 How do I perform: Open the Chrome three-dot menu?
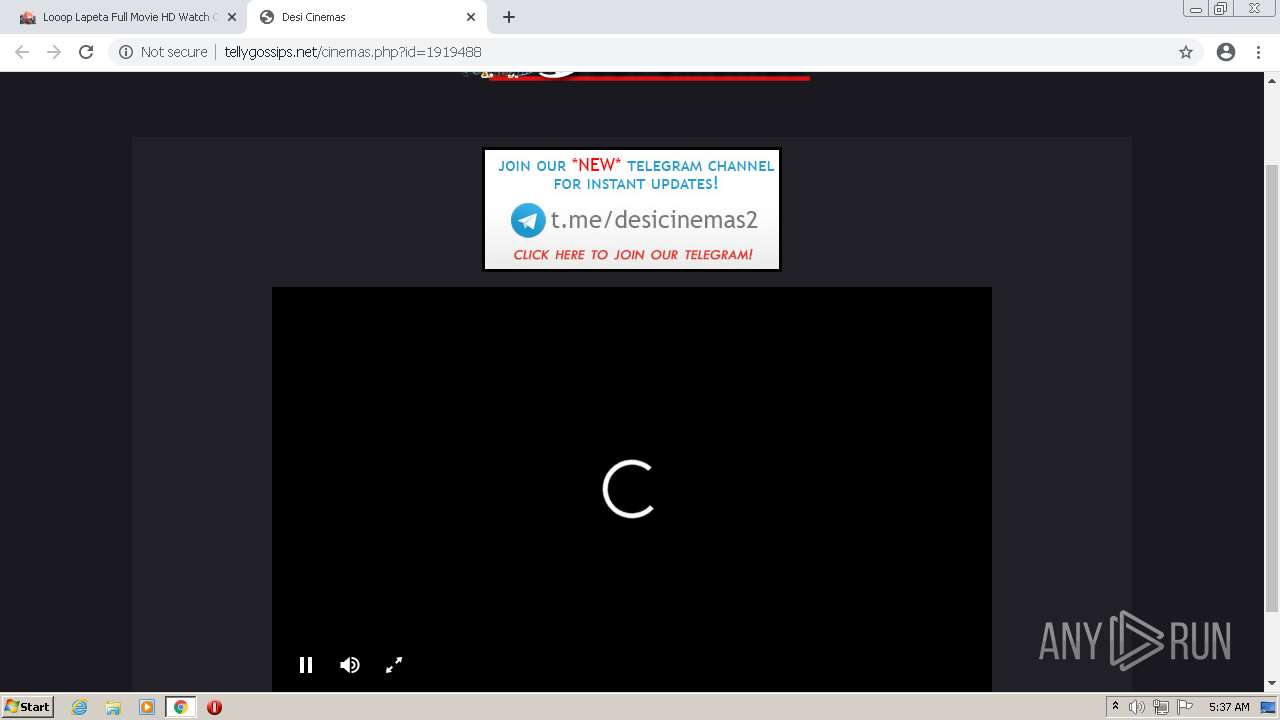pyautogui.click(x=1259, y=52)
